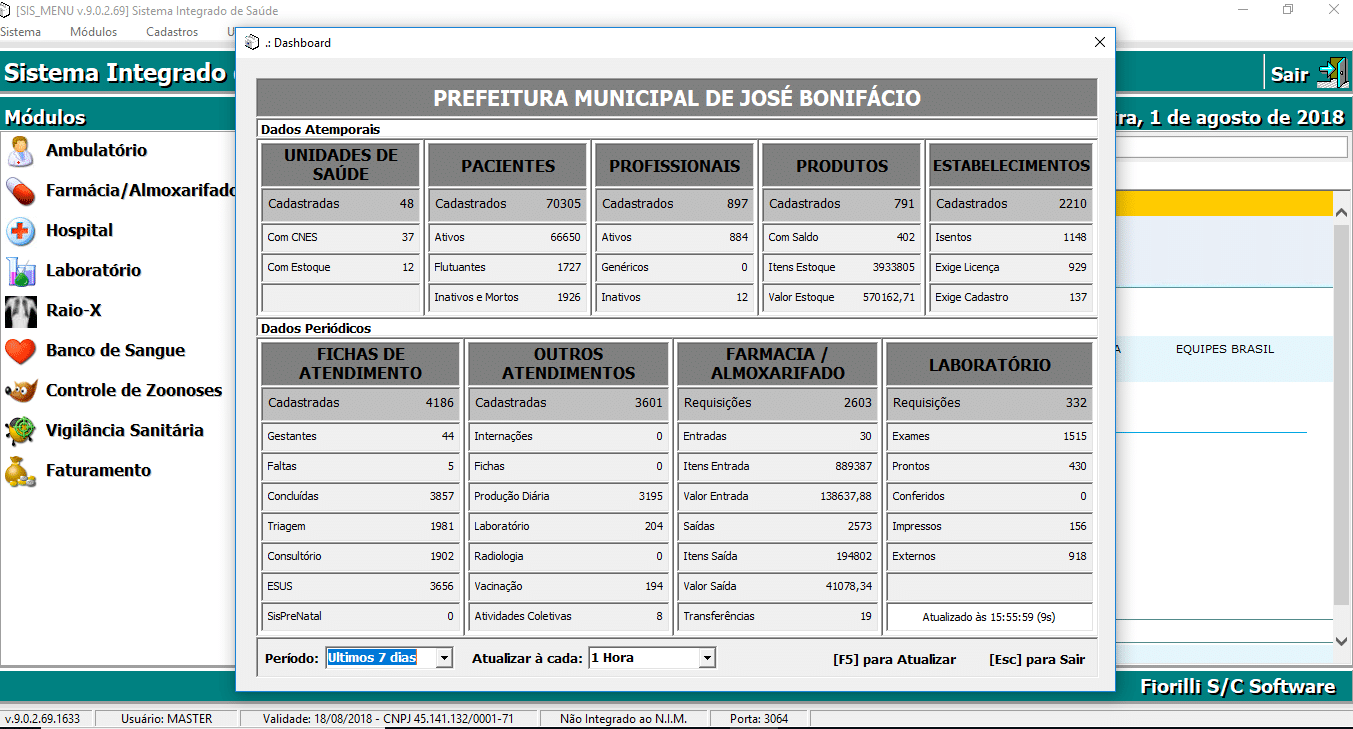Open the Cadastros menu
Viewport: 1353px width, 729px height.
pyautogui.click(x=172, y=32)
